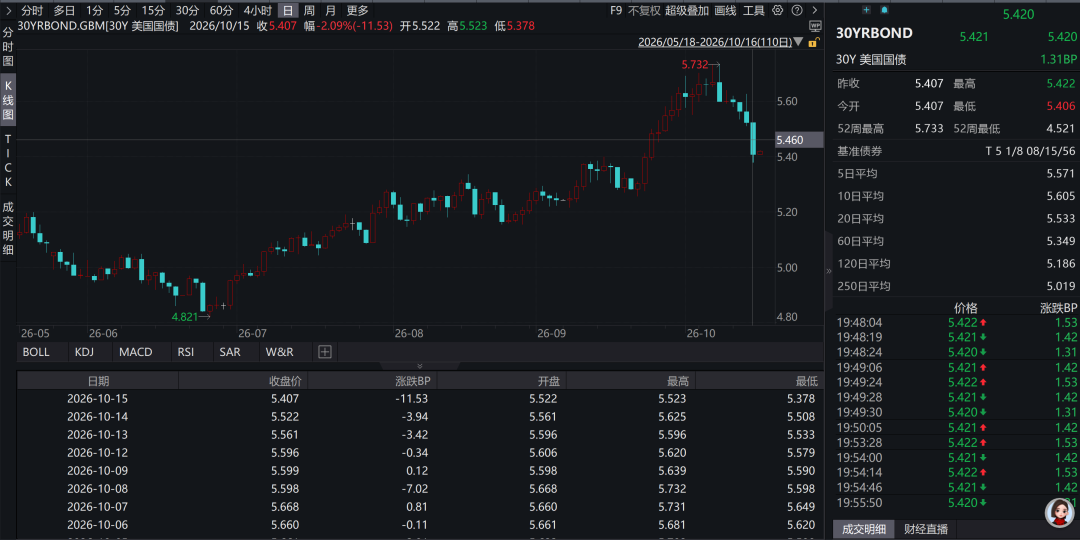Click the WP monitor icon above the chart
The image size is (1080, 540).
click(x=816, y=26)
